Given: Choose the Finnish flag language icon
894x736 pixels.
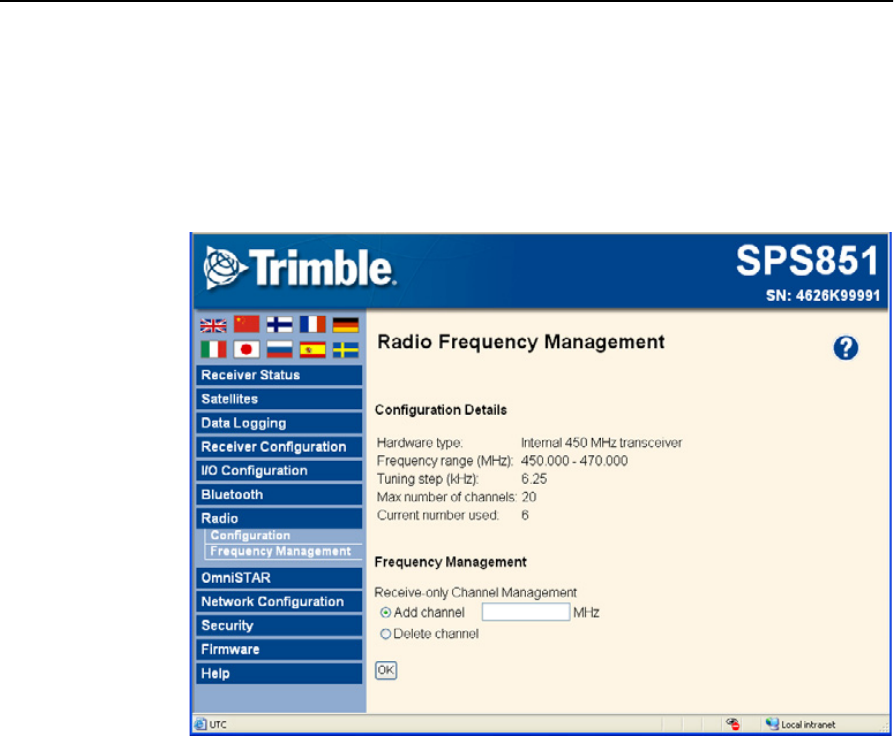Looking at the screenshot, I should click(279, 324).
